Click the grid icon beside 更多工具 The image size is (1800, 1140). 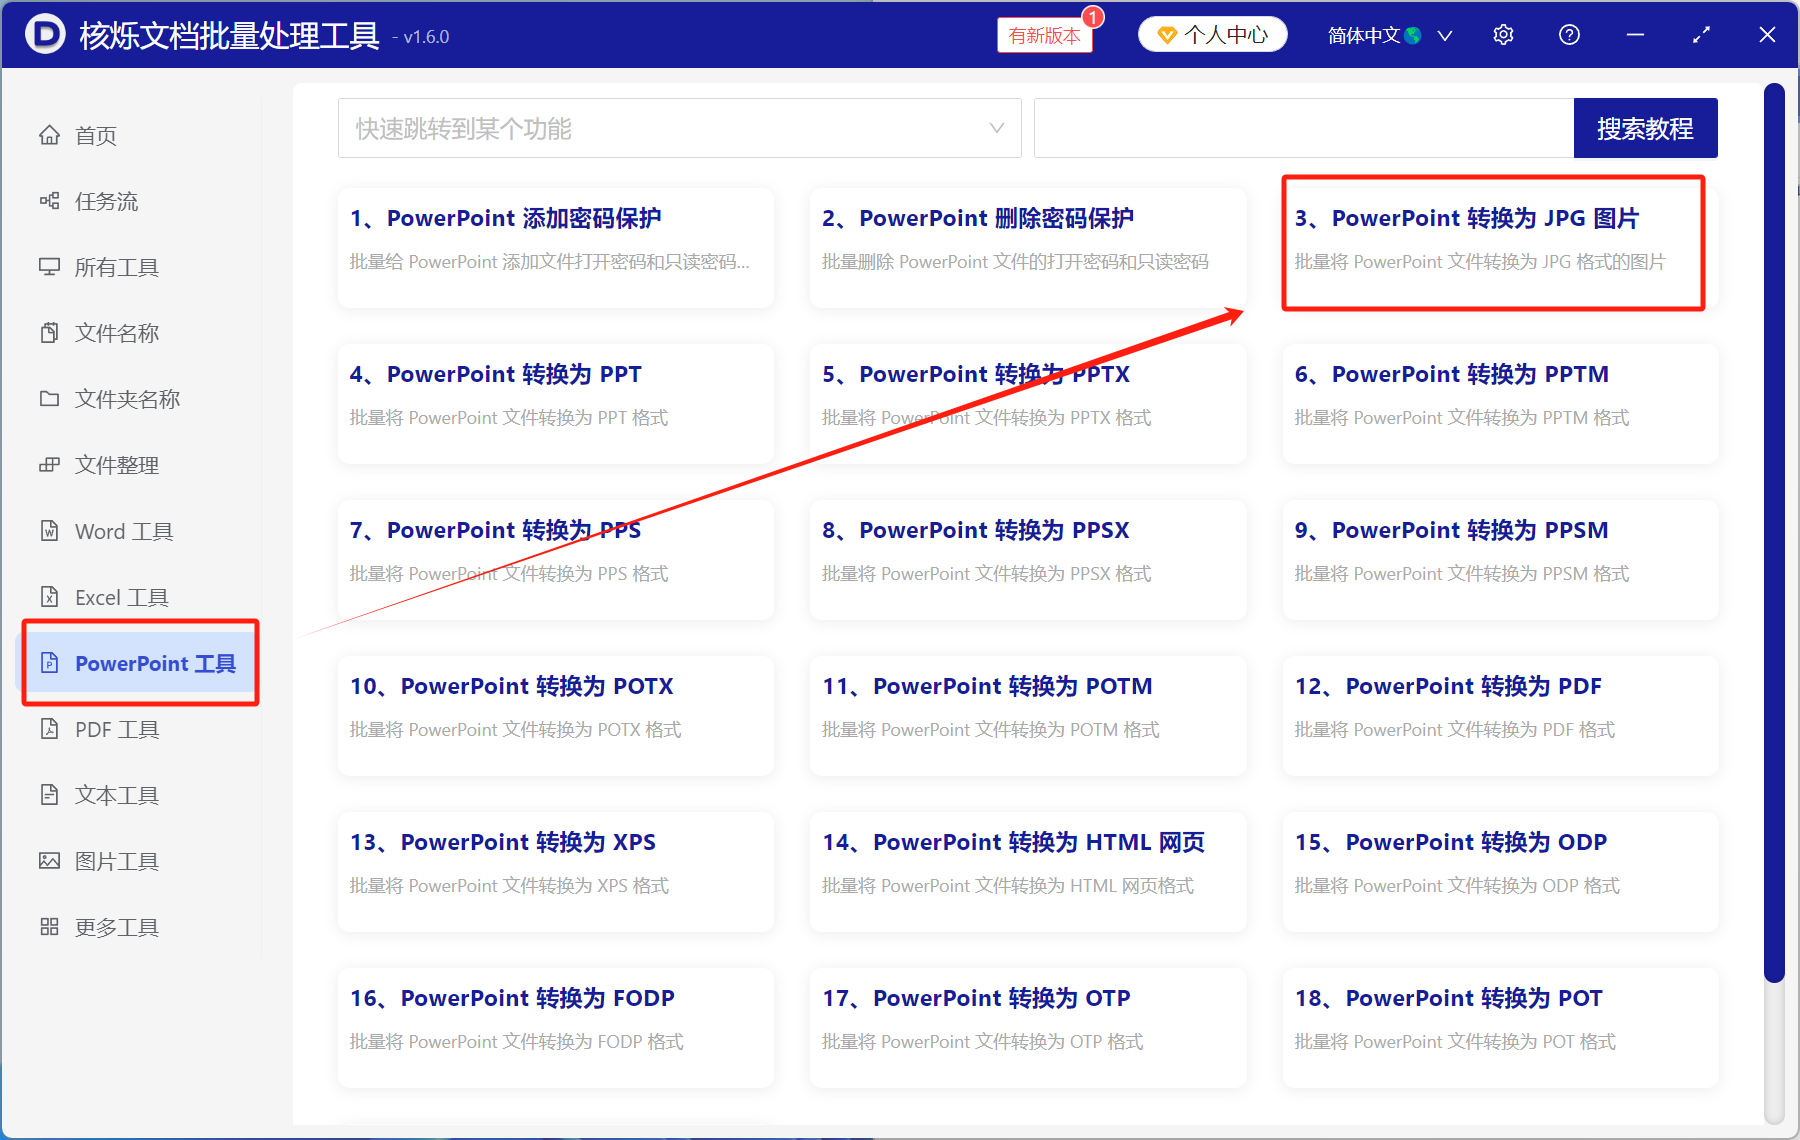[x=49, y=927]
